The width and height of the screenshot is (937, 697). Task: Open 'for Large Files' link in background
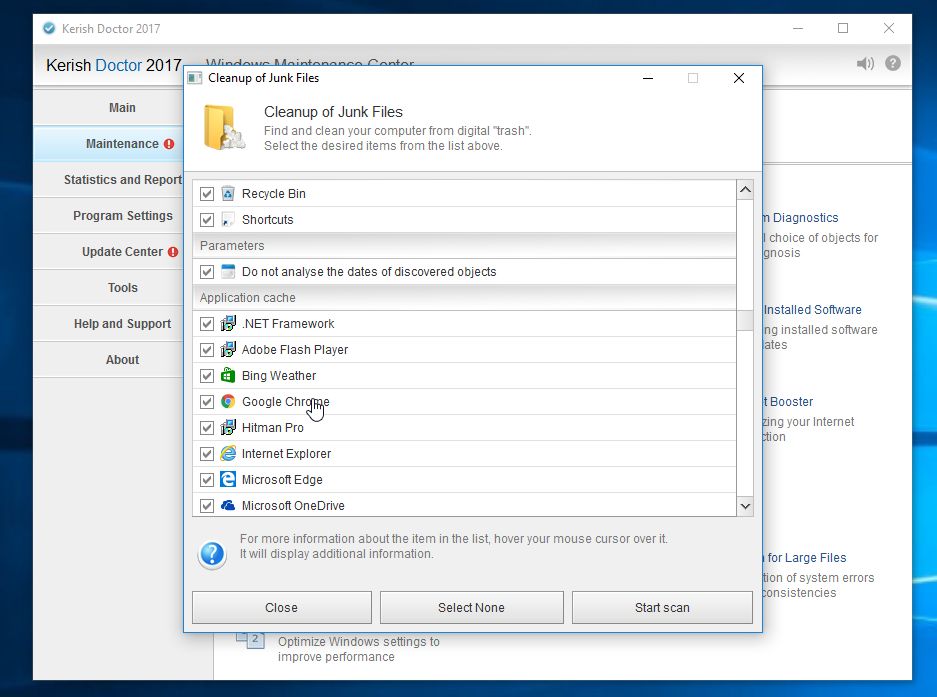point(805,558)
